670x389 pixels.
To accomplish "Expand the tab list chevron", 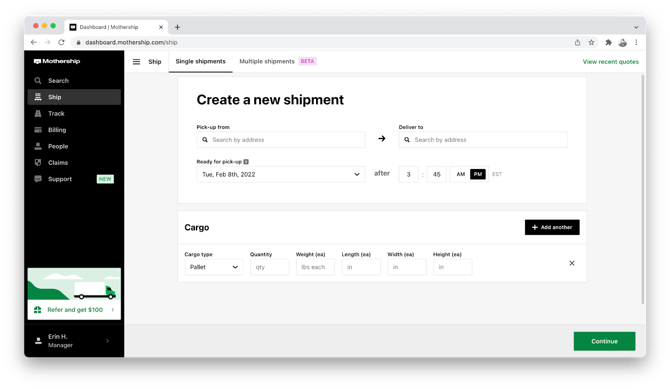I will pyautogui.click(x=636, y=27).
